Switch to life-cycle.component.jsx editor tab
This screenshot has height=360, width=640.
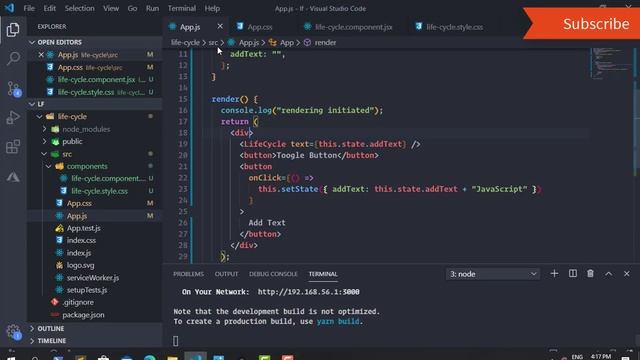[353, 27]
